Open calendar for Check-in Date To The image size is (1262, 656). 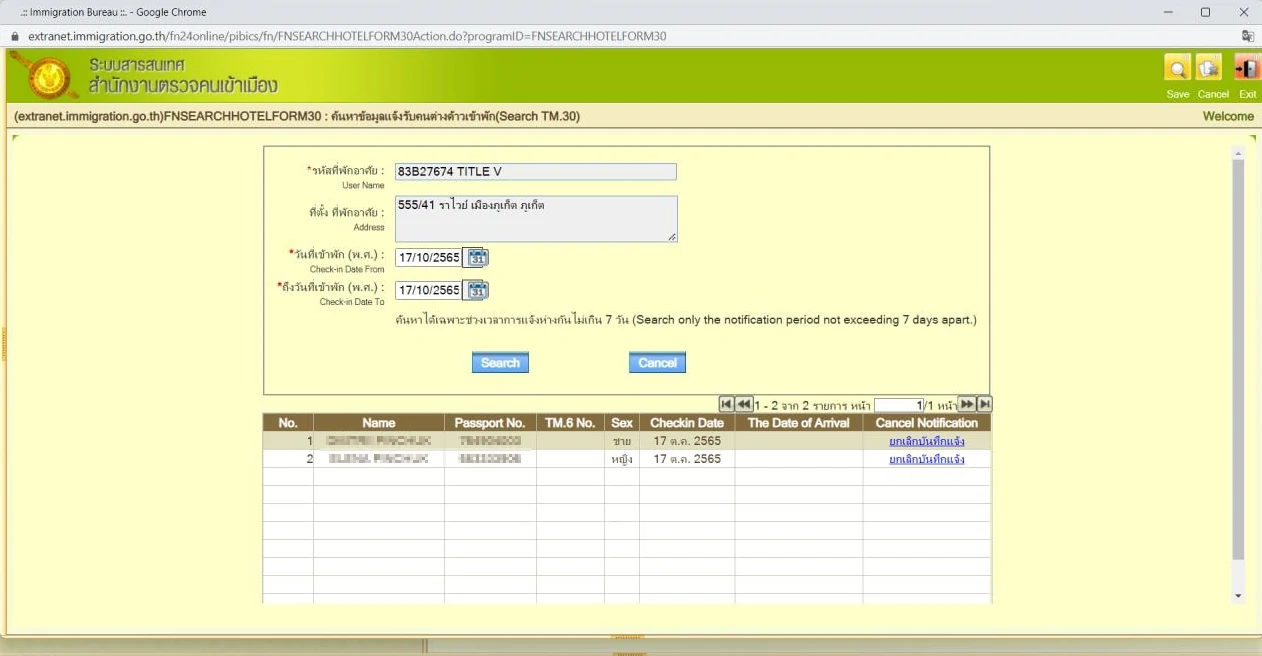(x=477, y=290)
